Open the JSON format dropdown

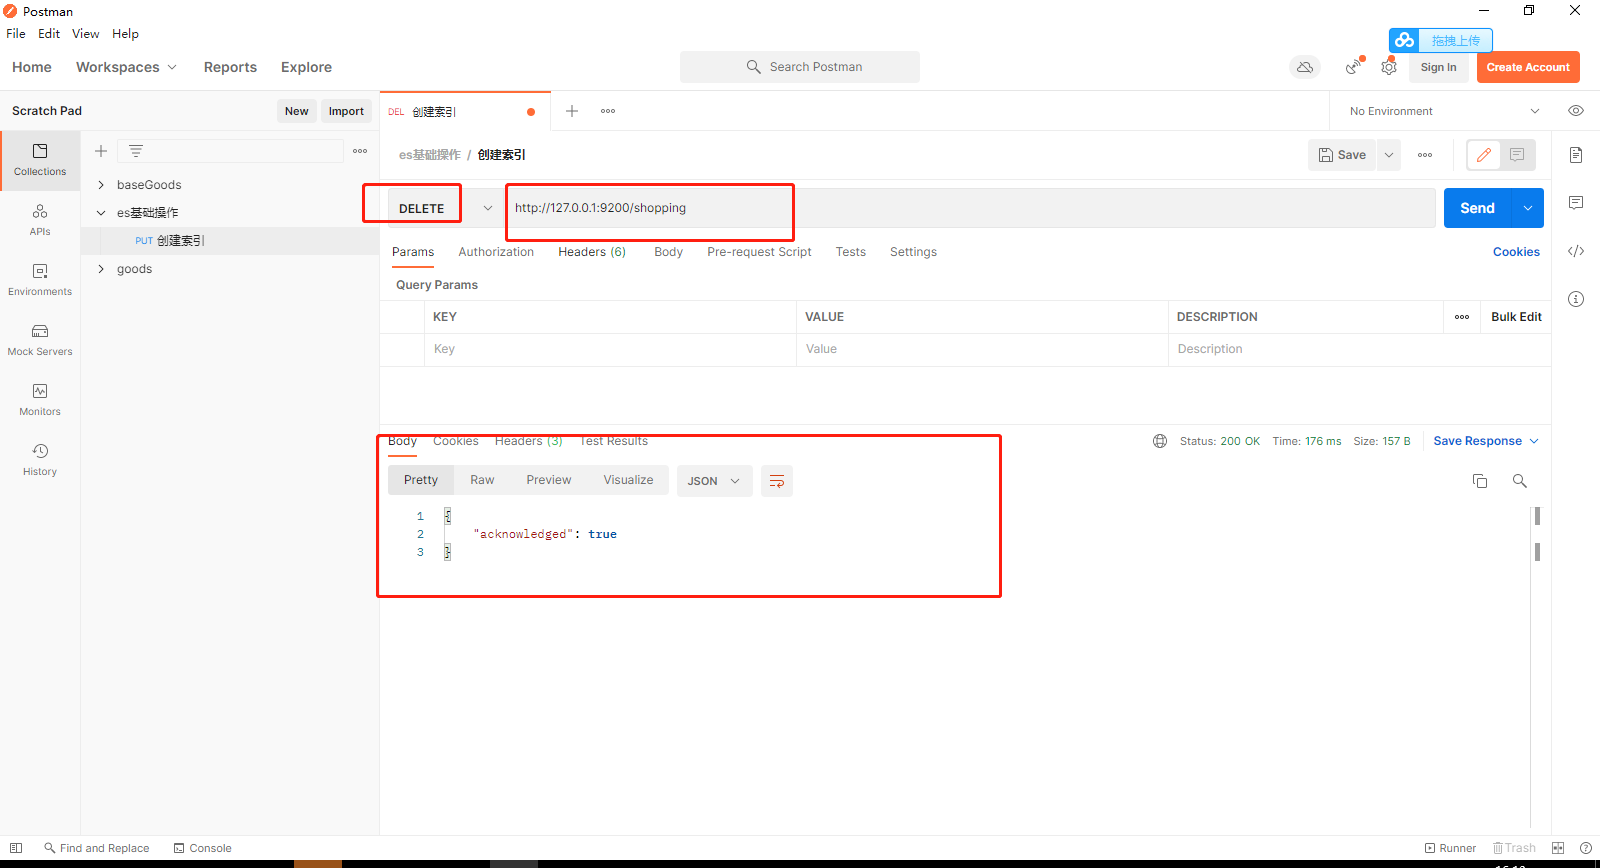point(714,481)
